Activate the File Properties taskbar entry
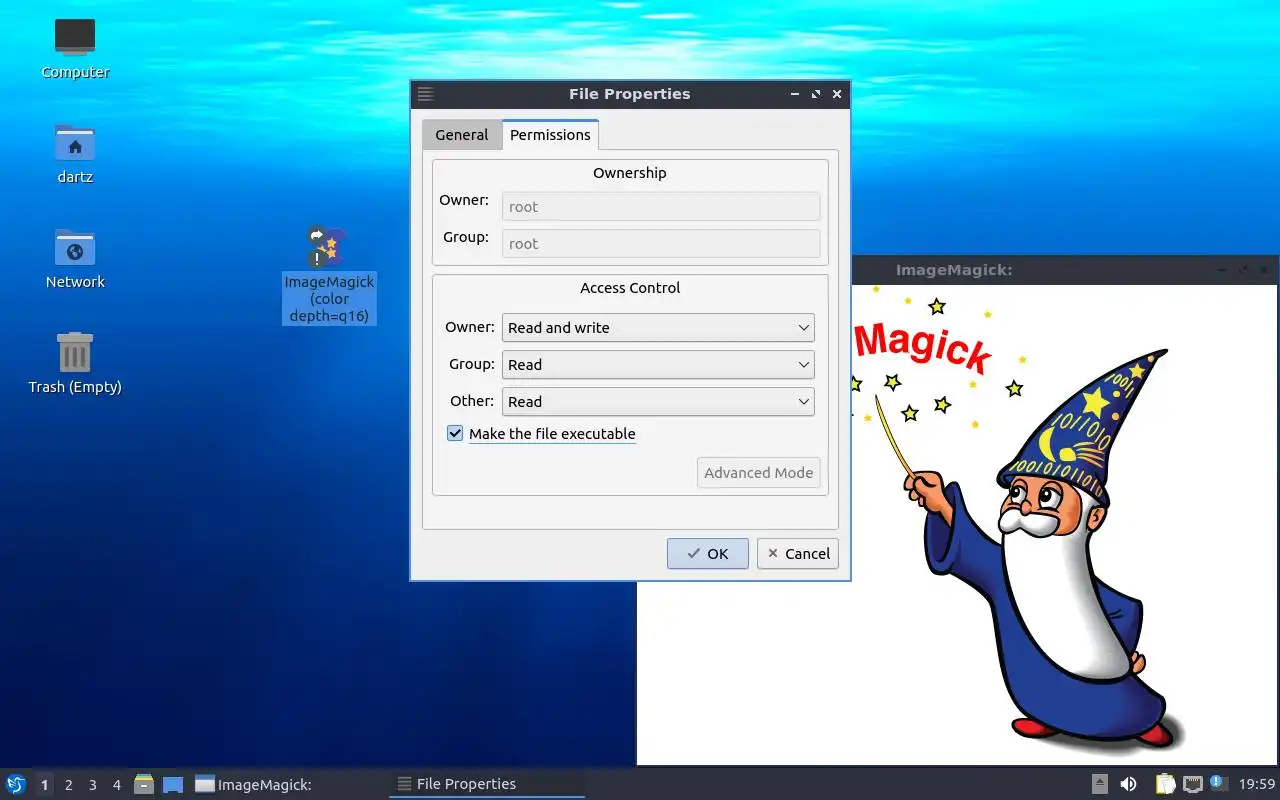1280x800 pixels. 487,784
